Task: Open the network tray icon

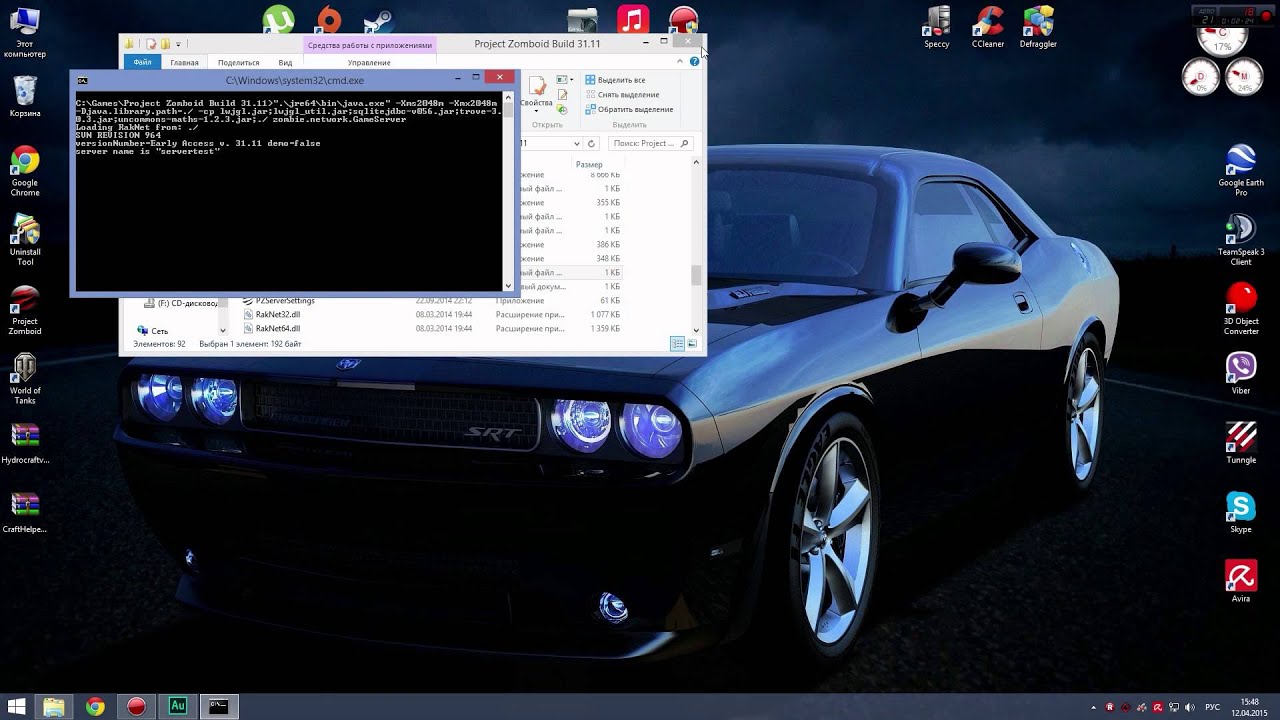Action: click(1172, 707)
